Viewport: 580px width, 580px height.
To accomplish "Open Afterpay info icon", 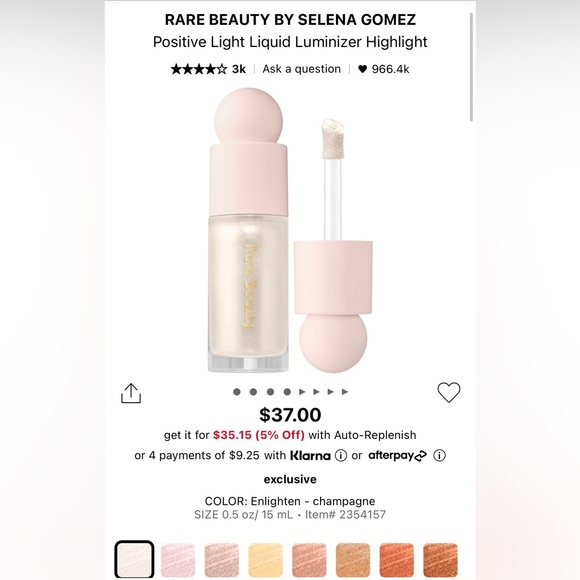I will (439, 455).
